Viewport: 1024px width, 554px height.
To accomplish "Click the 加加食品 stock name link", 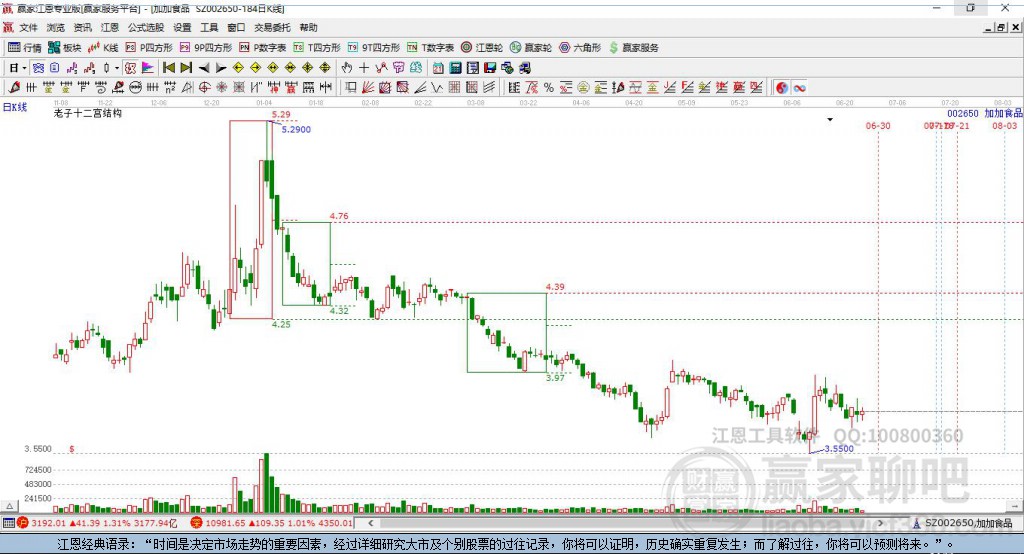I will click(x=1003, y=114).
